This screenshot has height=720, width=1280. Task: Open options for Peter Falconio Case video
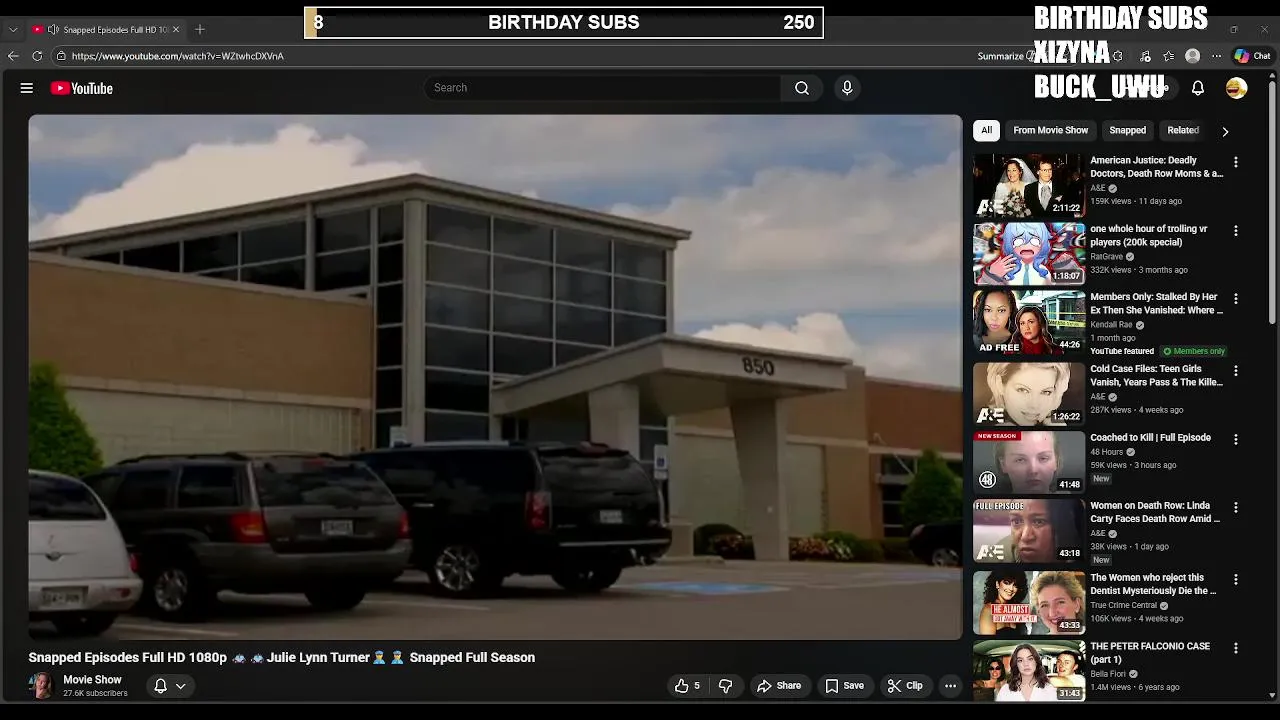click(1236, 649)
